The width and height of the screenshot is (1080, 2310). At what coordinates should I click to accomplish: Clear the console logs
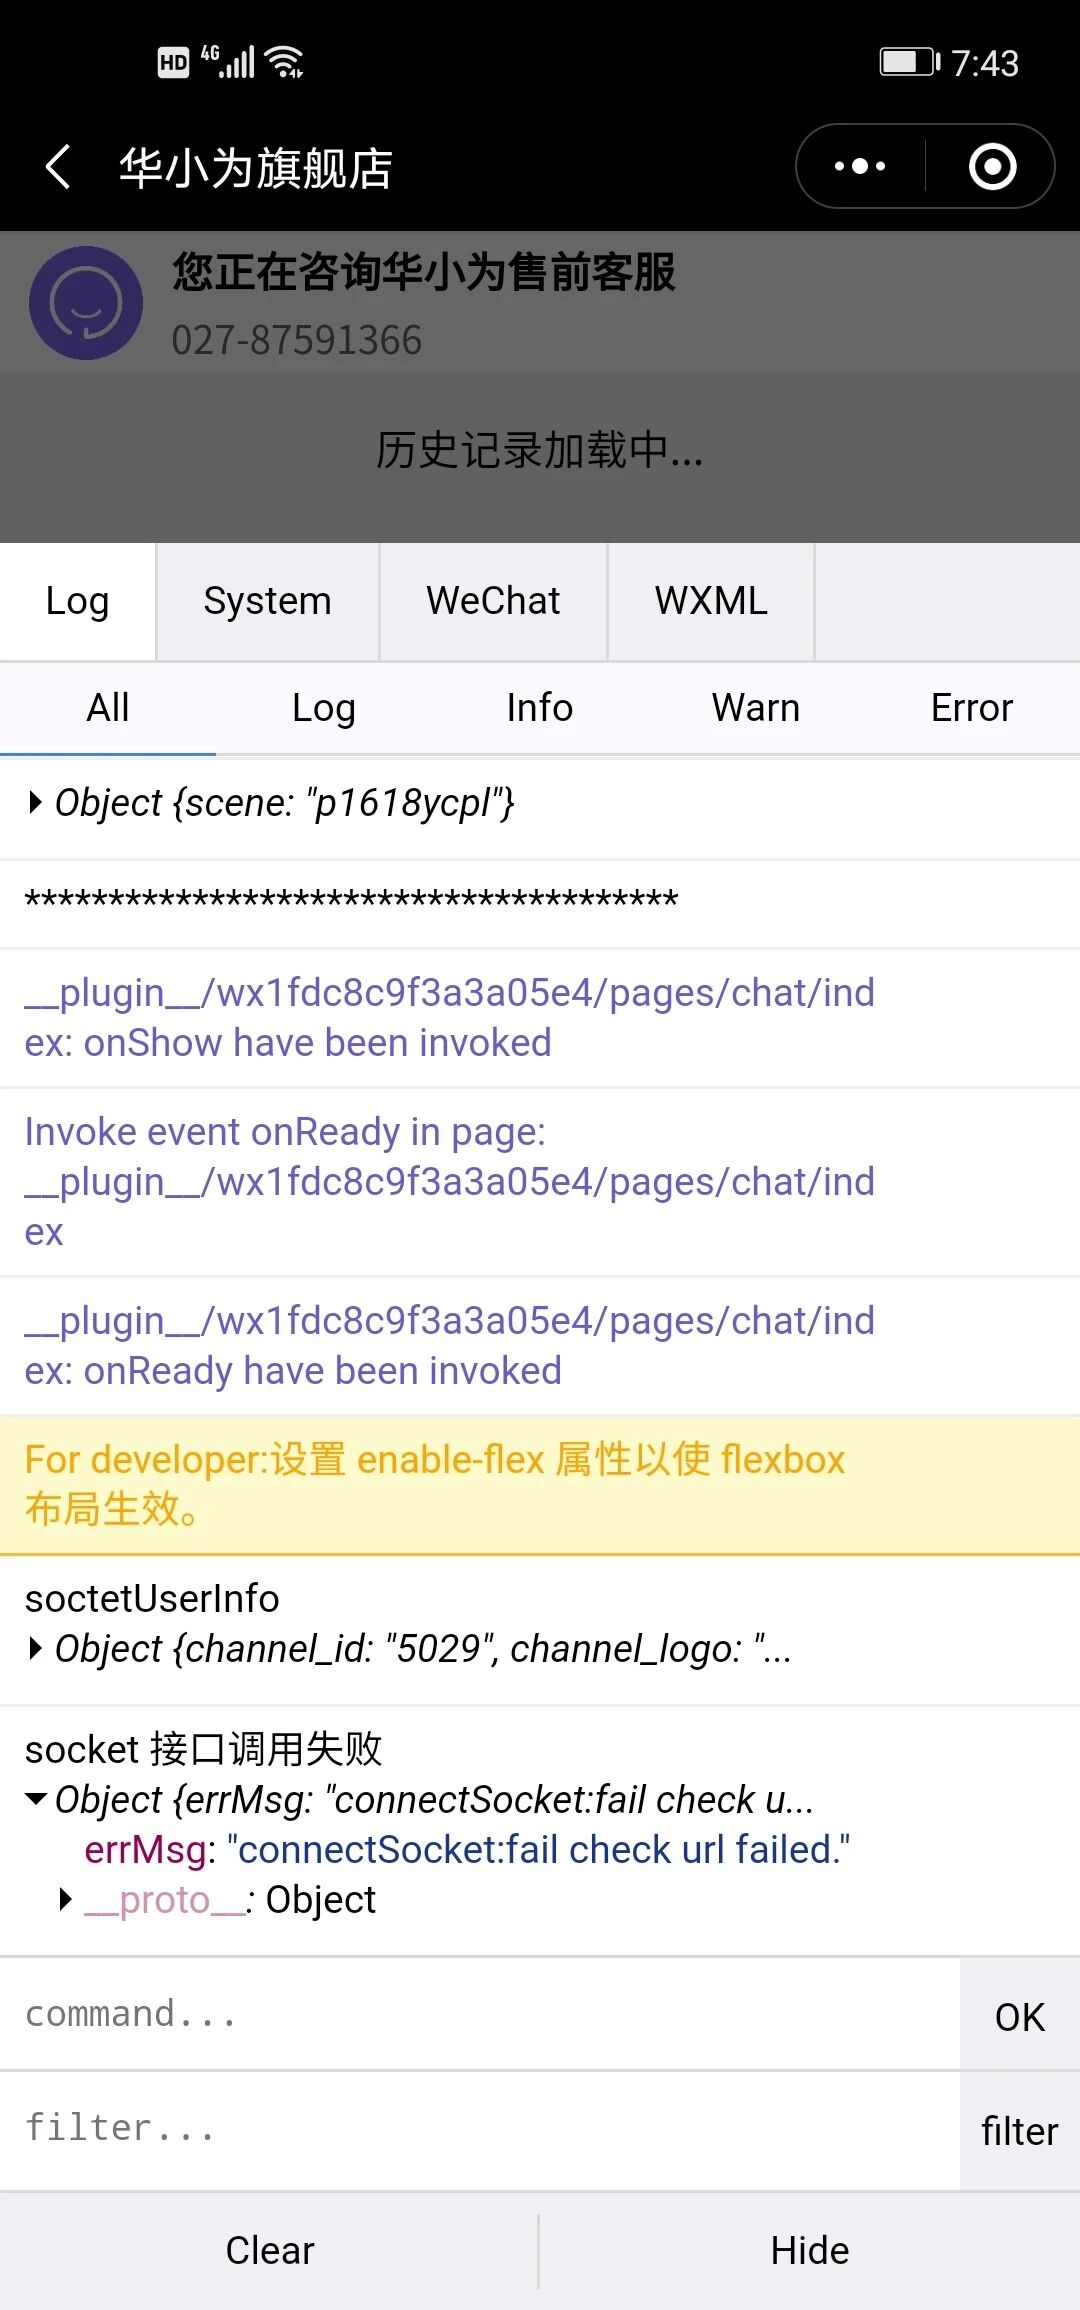(270, 2250)
